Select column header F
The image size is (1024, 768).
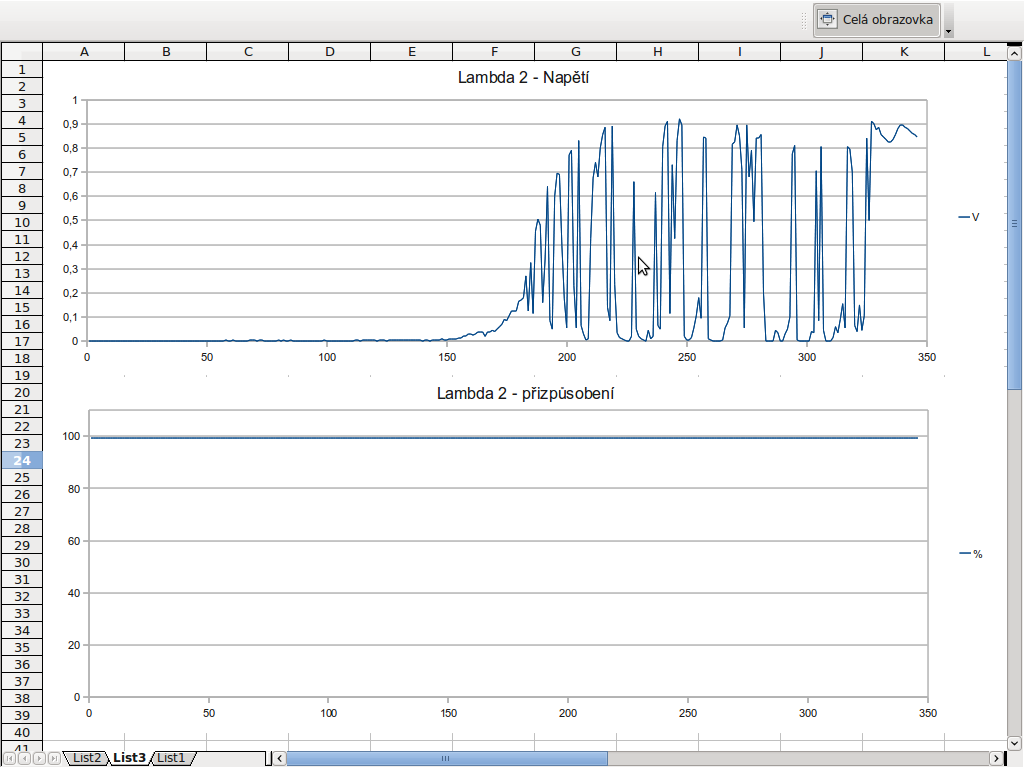coord(493,51)
